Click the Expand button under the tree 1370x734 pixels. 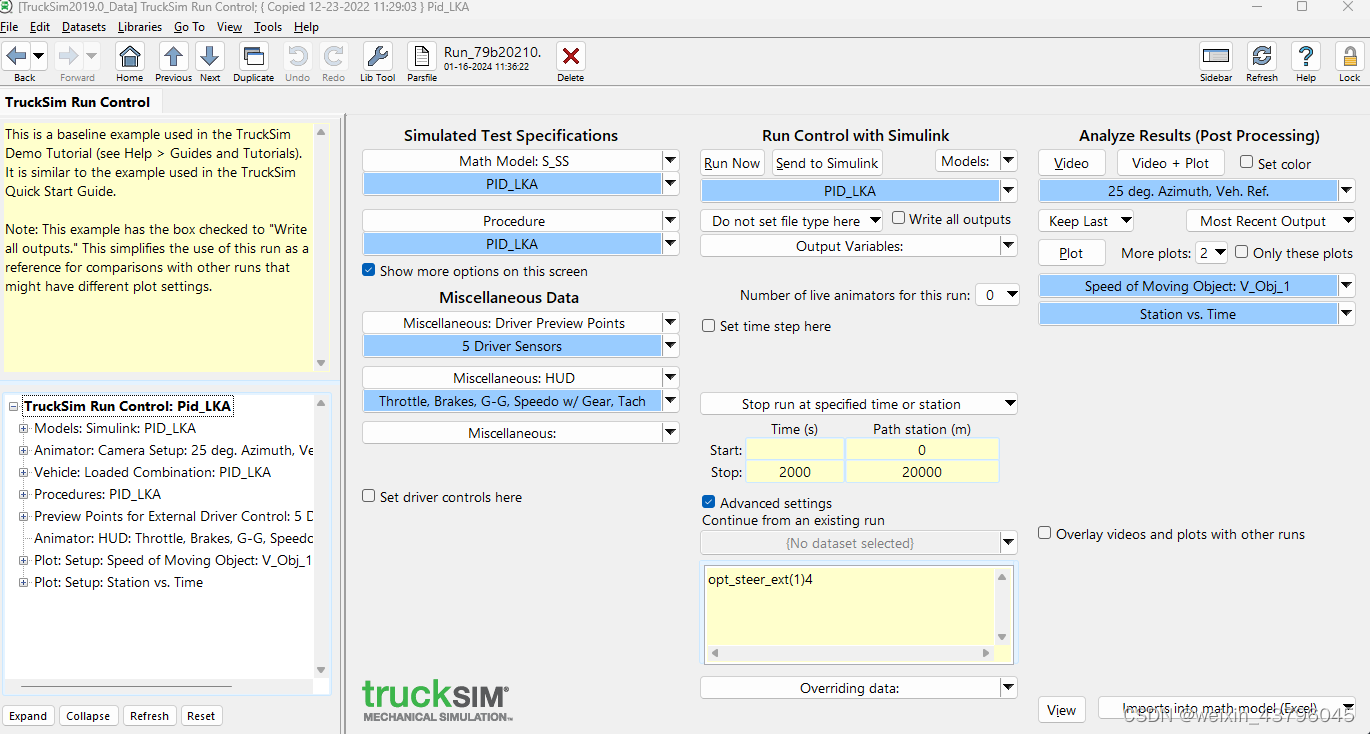click(28, 716)
